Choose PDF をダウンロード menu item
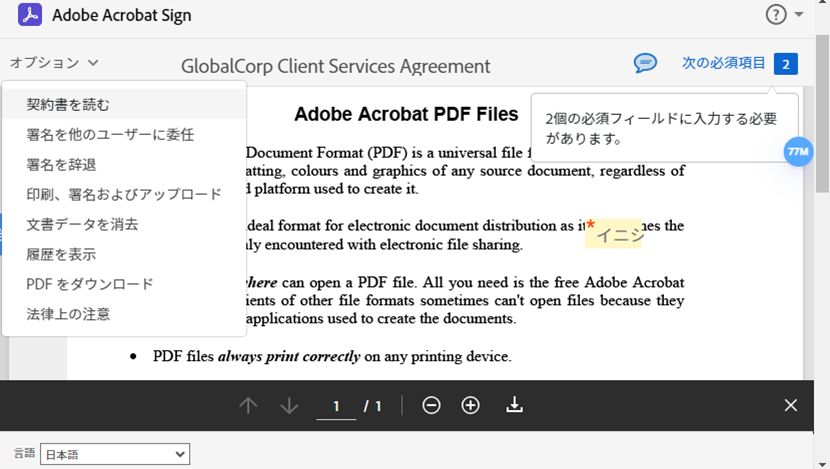 coord(124,284)
